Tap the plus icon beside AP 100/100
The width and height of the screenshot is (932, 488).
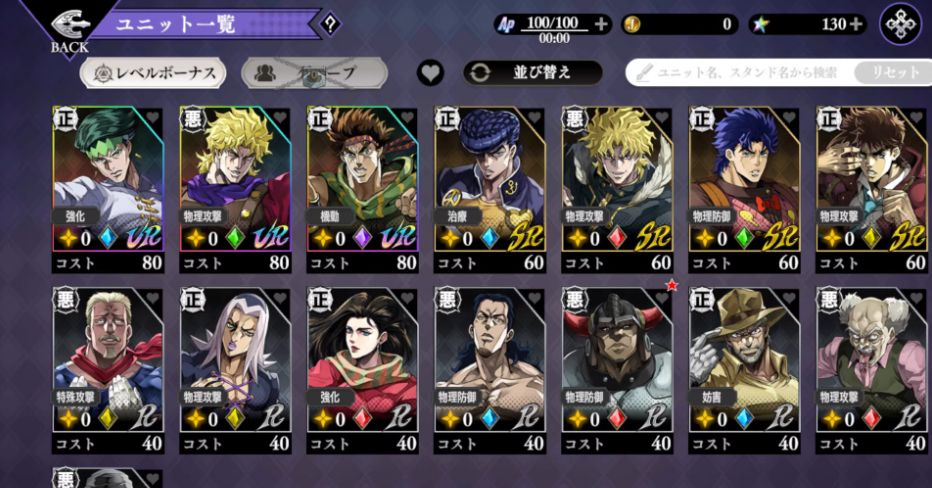pos(601,24)
